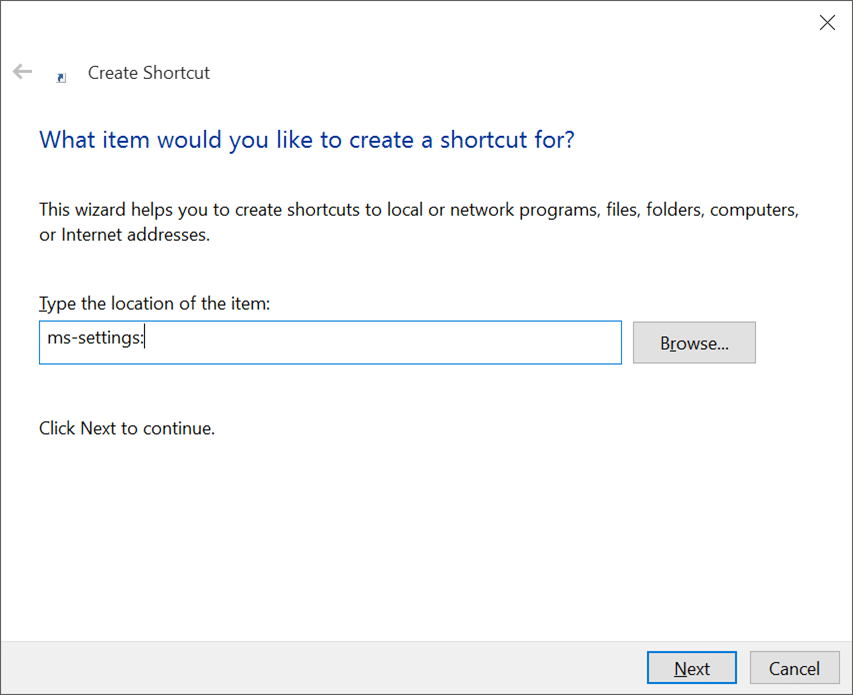This screenshot has height=695, width=853.
Task: Click Cancel to abort the wizard
Action: (794, 668)
